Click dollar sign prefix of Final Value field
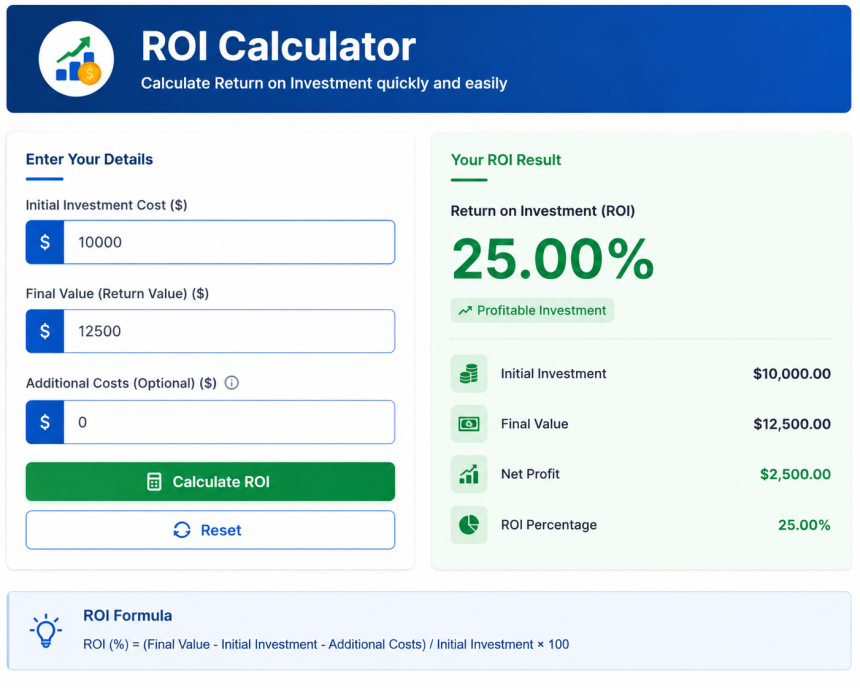The height and width of the screenshot is (688, 860). point(45,331)
